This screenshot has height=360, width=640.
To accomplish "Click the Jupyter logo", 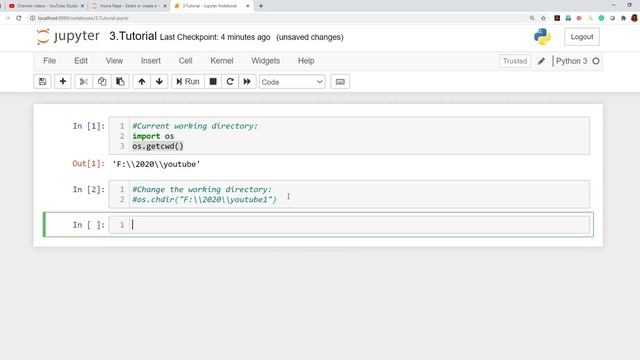I will pyautogui.click(x=68, y=37).
